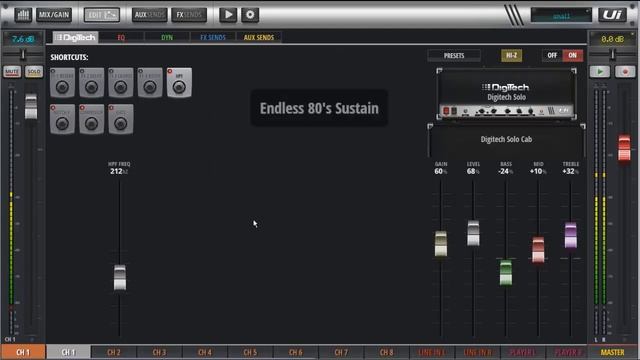Screen dimensions: 640x360
Task: Select the third shortcut knob in second row
Action: (x=121, y=119)
